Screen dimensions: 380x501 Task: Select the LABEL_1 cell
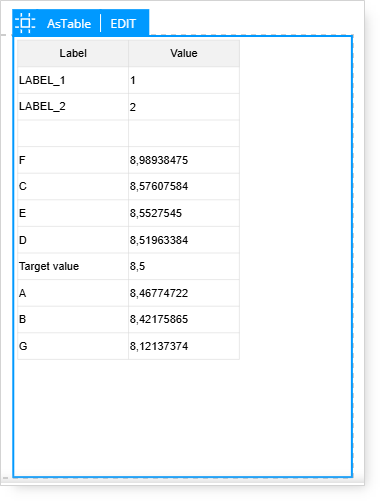click(73, 80)
